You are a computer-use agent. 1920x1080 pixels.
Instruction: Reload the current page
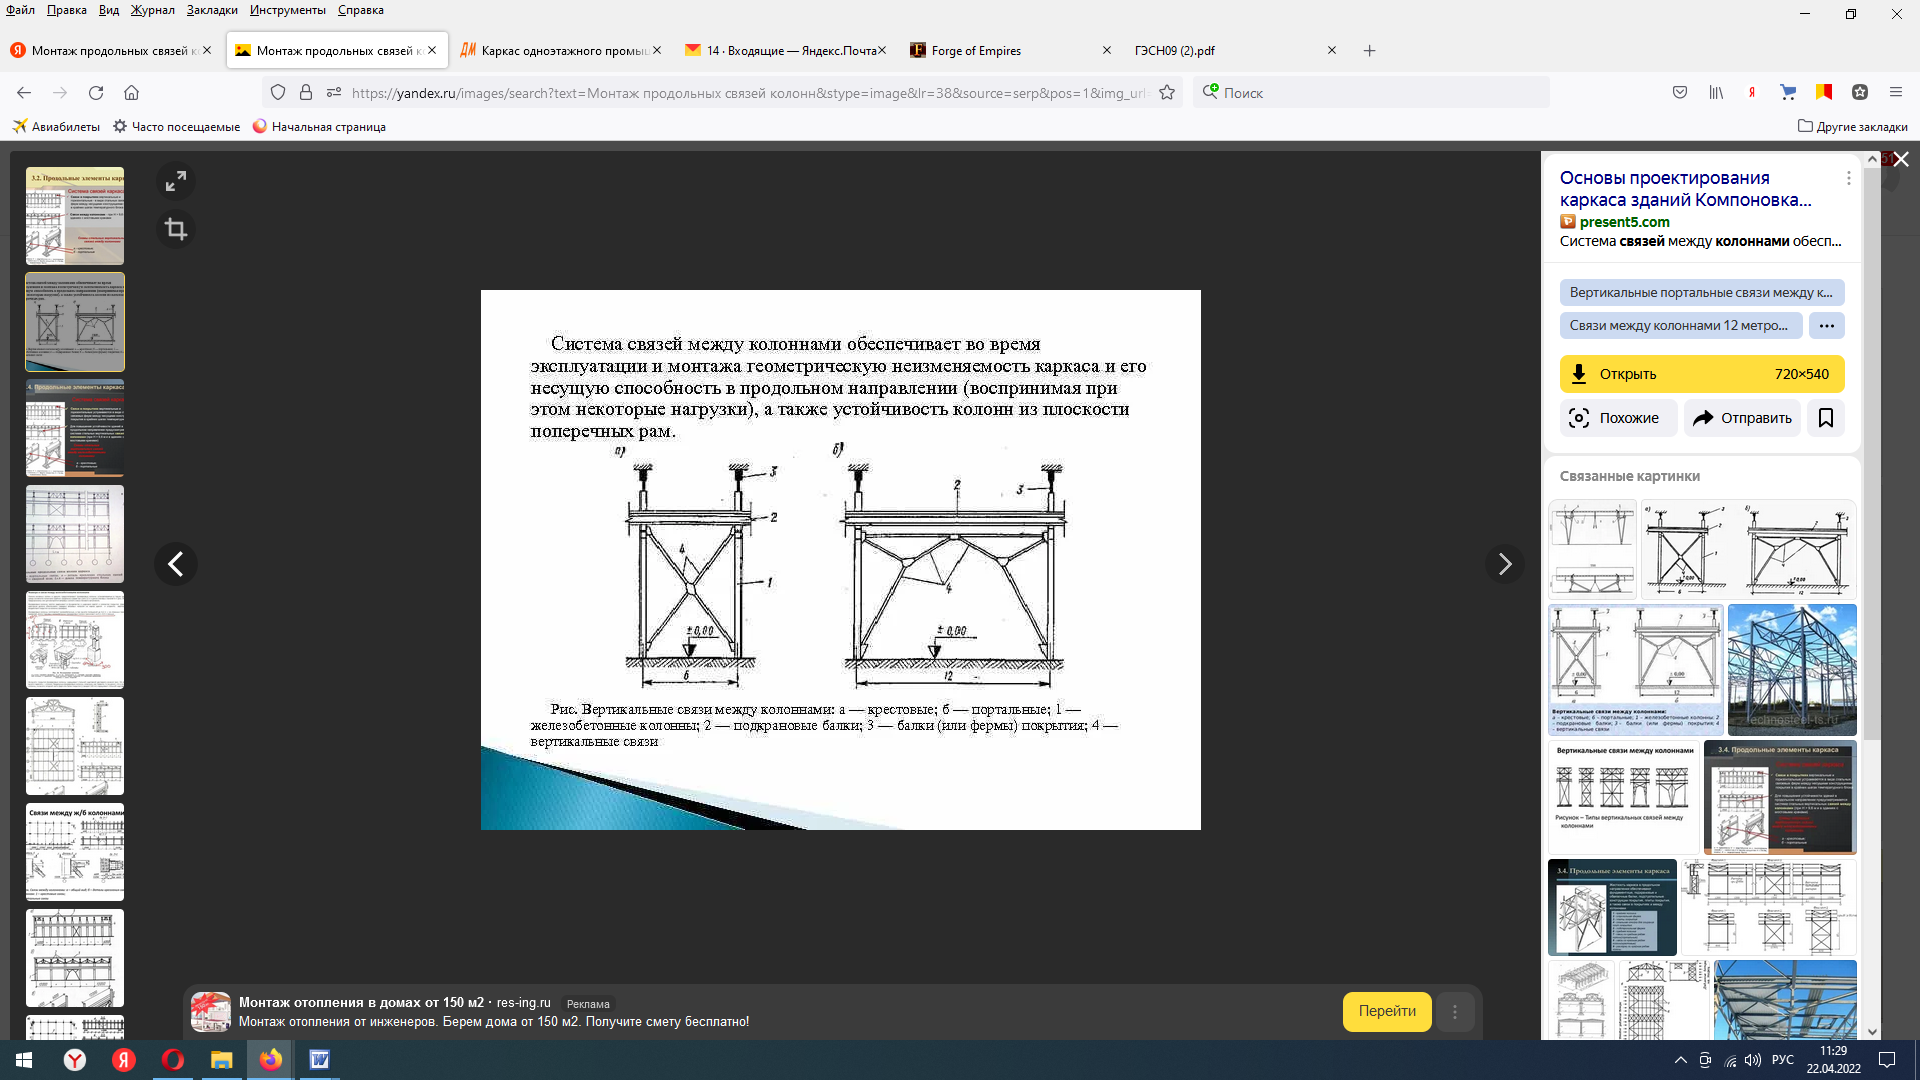click(x=96, y=93)
